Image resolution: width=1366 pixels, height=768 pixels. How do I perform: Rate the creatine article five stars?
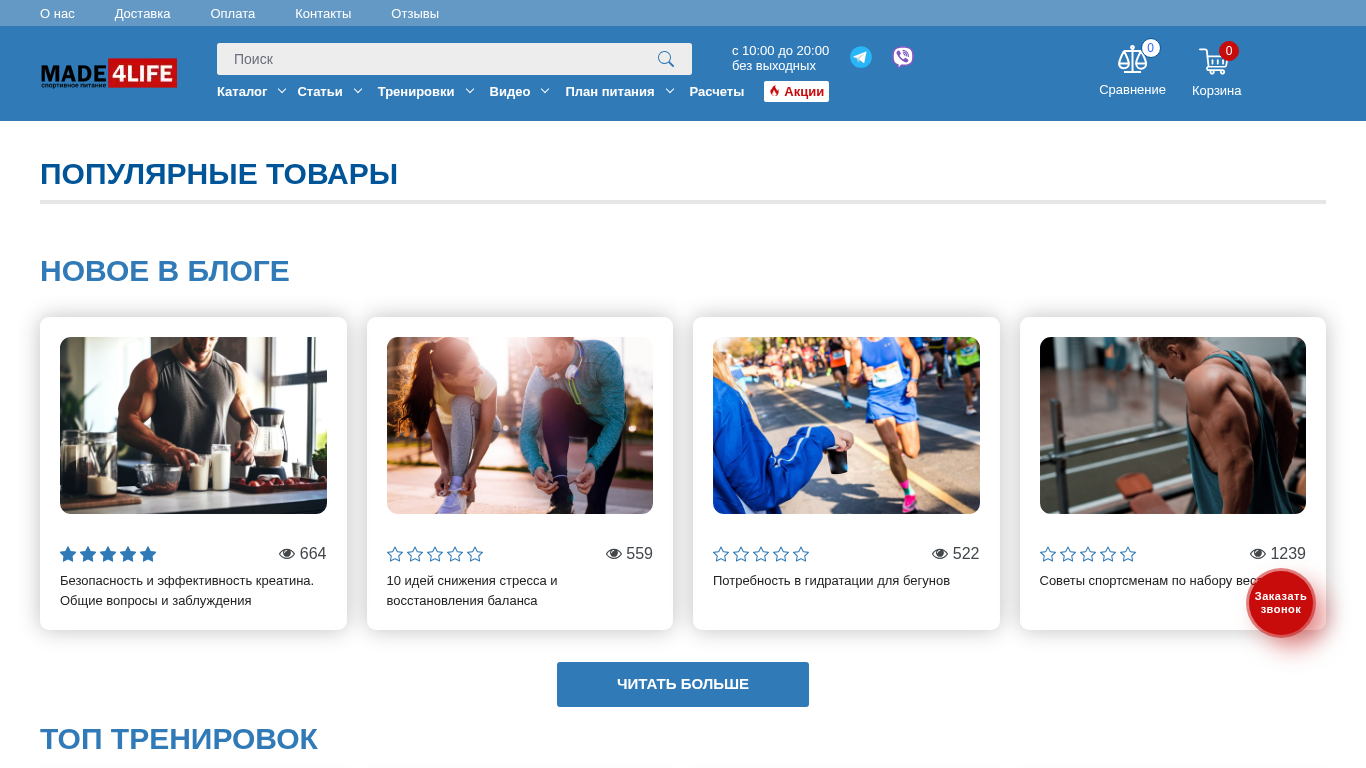pos(148,554)
